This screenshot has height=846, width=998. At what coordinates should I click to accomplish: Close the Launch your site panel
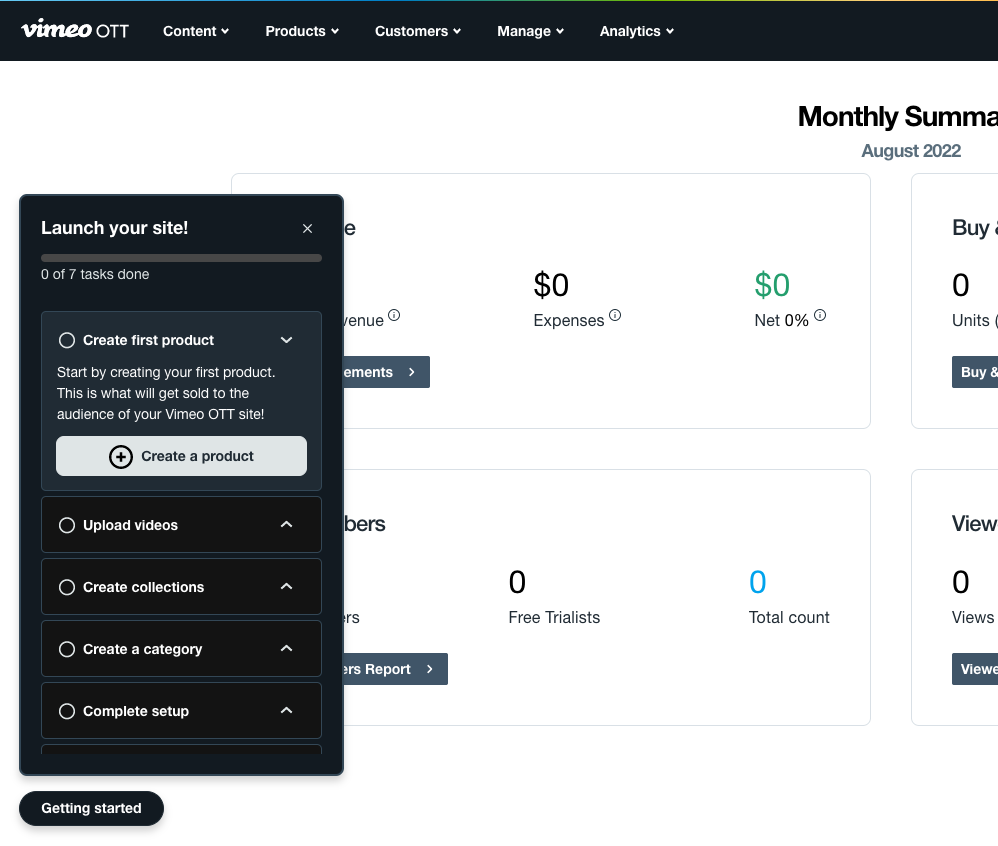coord(307,229)
